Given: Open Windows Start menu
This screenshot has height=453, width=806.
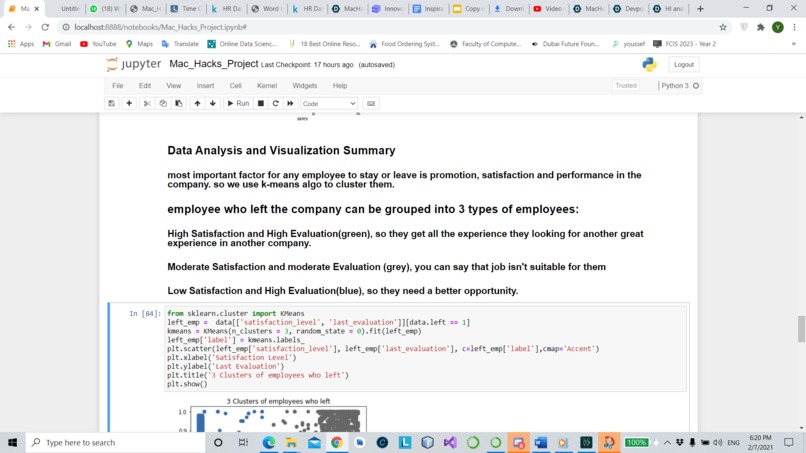Looking at the screenshot, I should tap(12, 442).
